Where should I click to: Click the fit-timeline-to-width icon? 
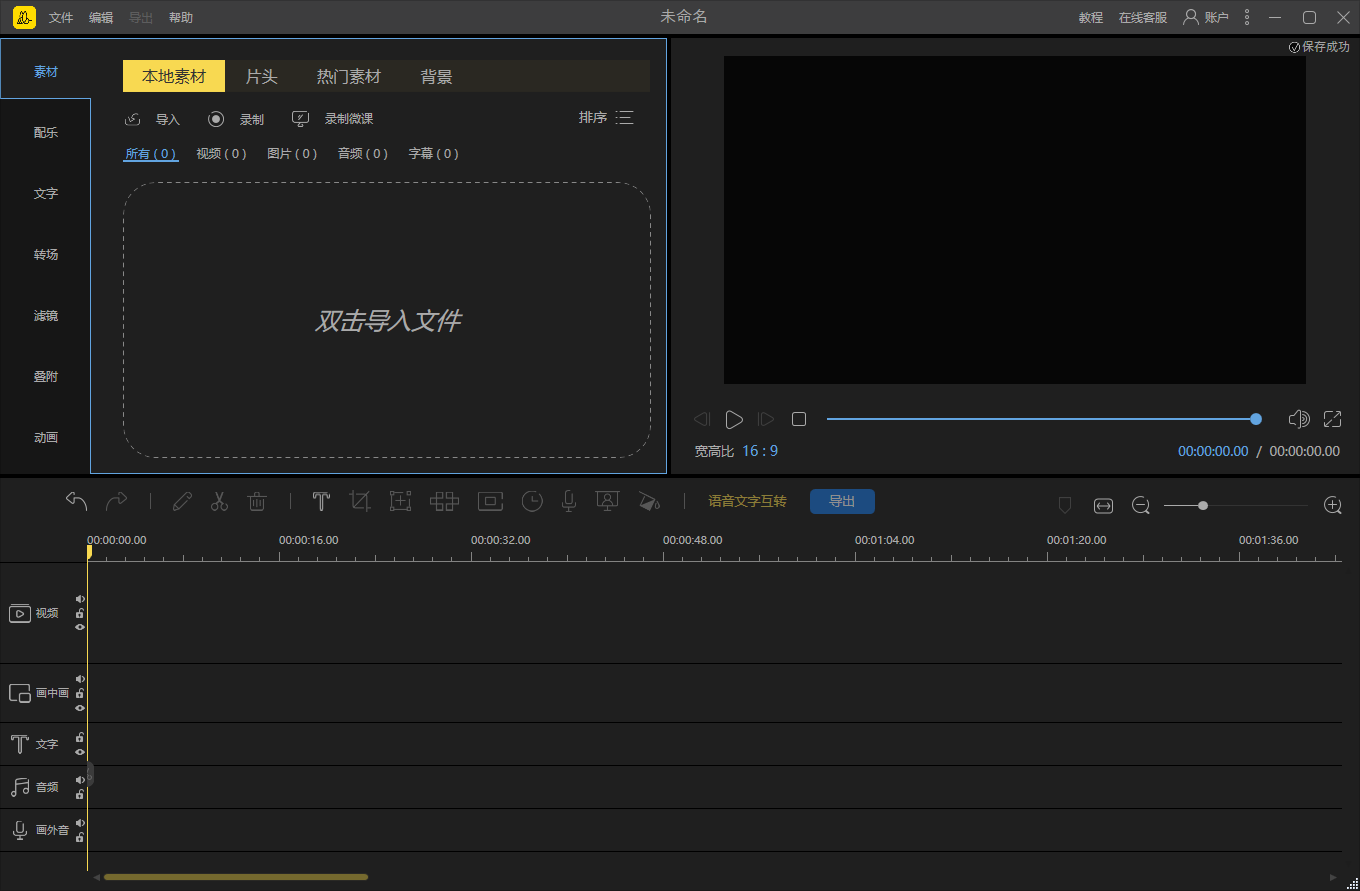1103,506
